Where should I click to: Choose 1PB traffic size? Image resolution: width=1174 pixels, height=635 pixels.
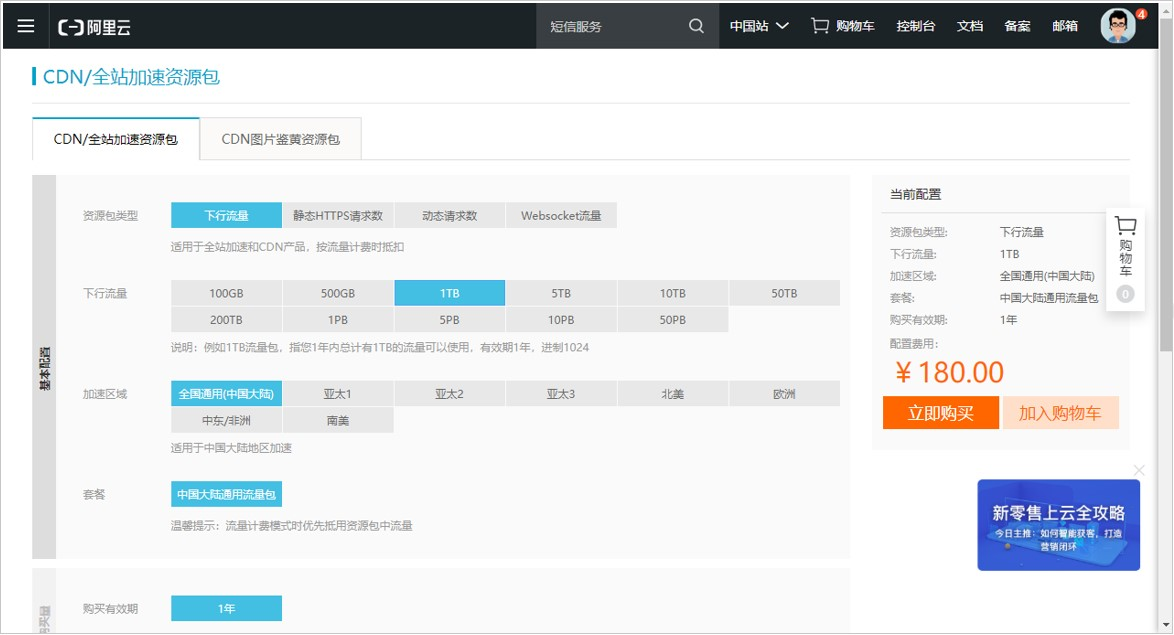(338, 320)
